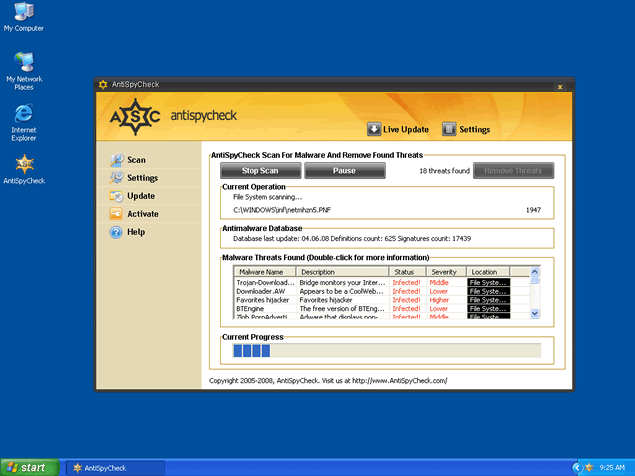Open Help from the sidebar
The image size is (635, 476).
(x=117, y=232)
